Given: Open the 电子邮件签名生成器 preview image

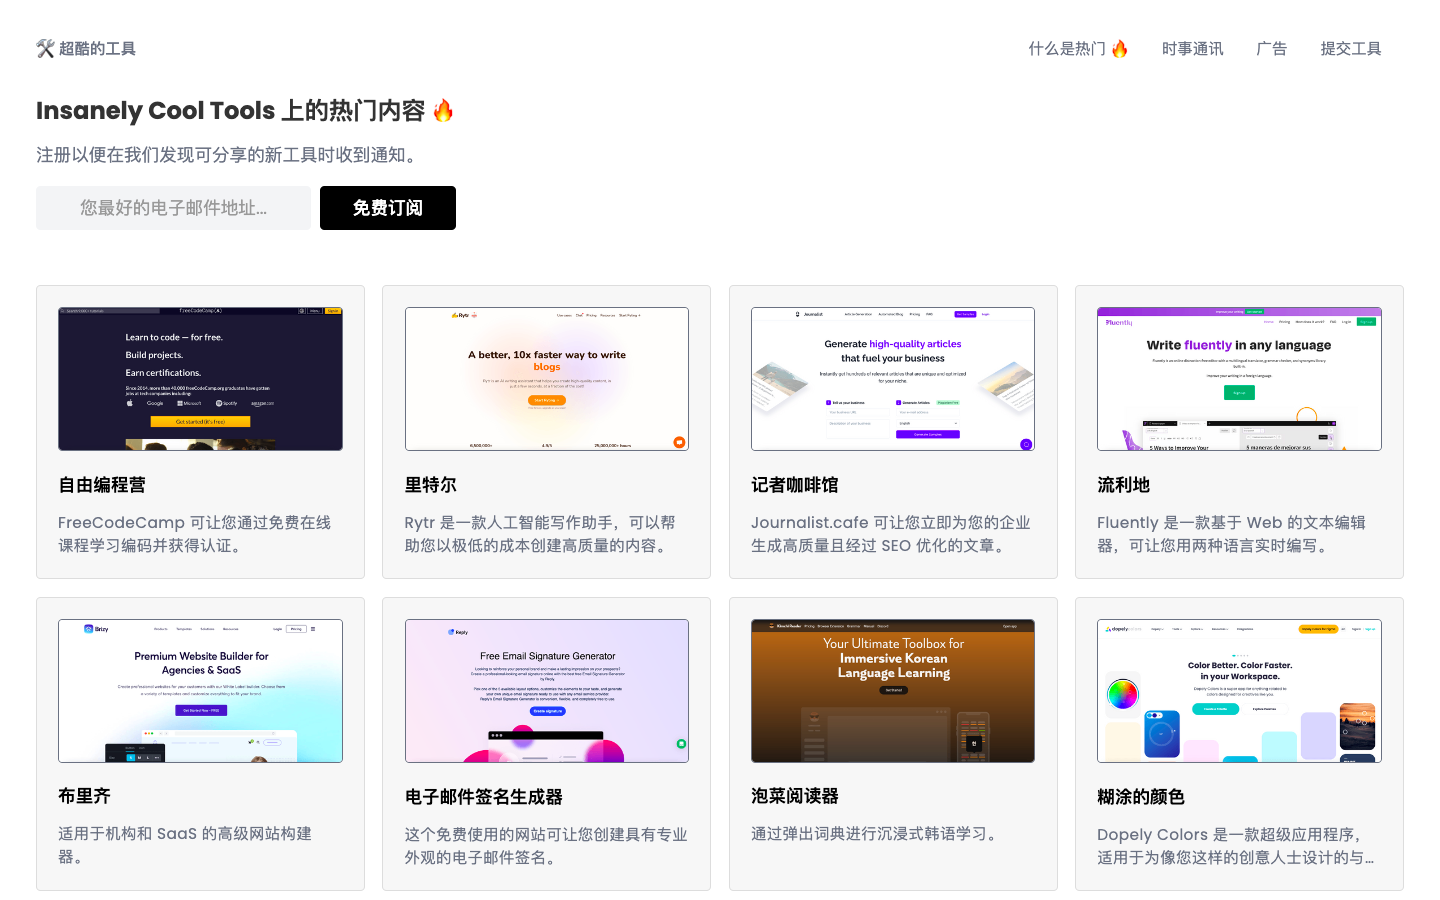Looking at the screenshot, I should click(546, 690).
